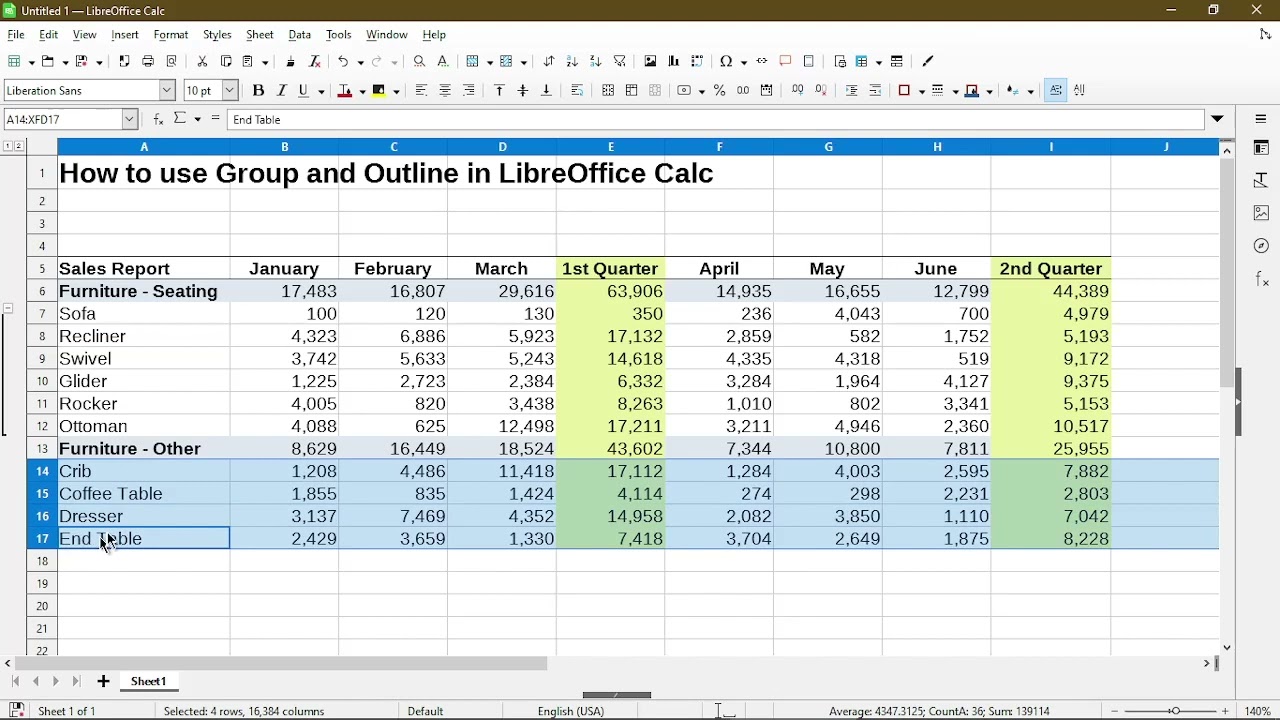Click the Sort Descending icon
The height and width of the screenshot is (720, 1280).
click(596, 62)
